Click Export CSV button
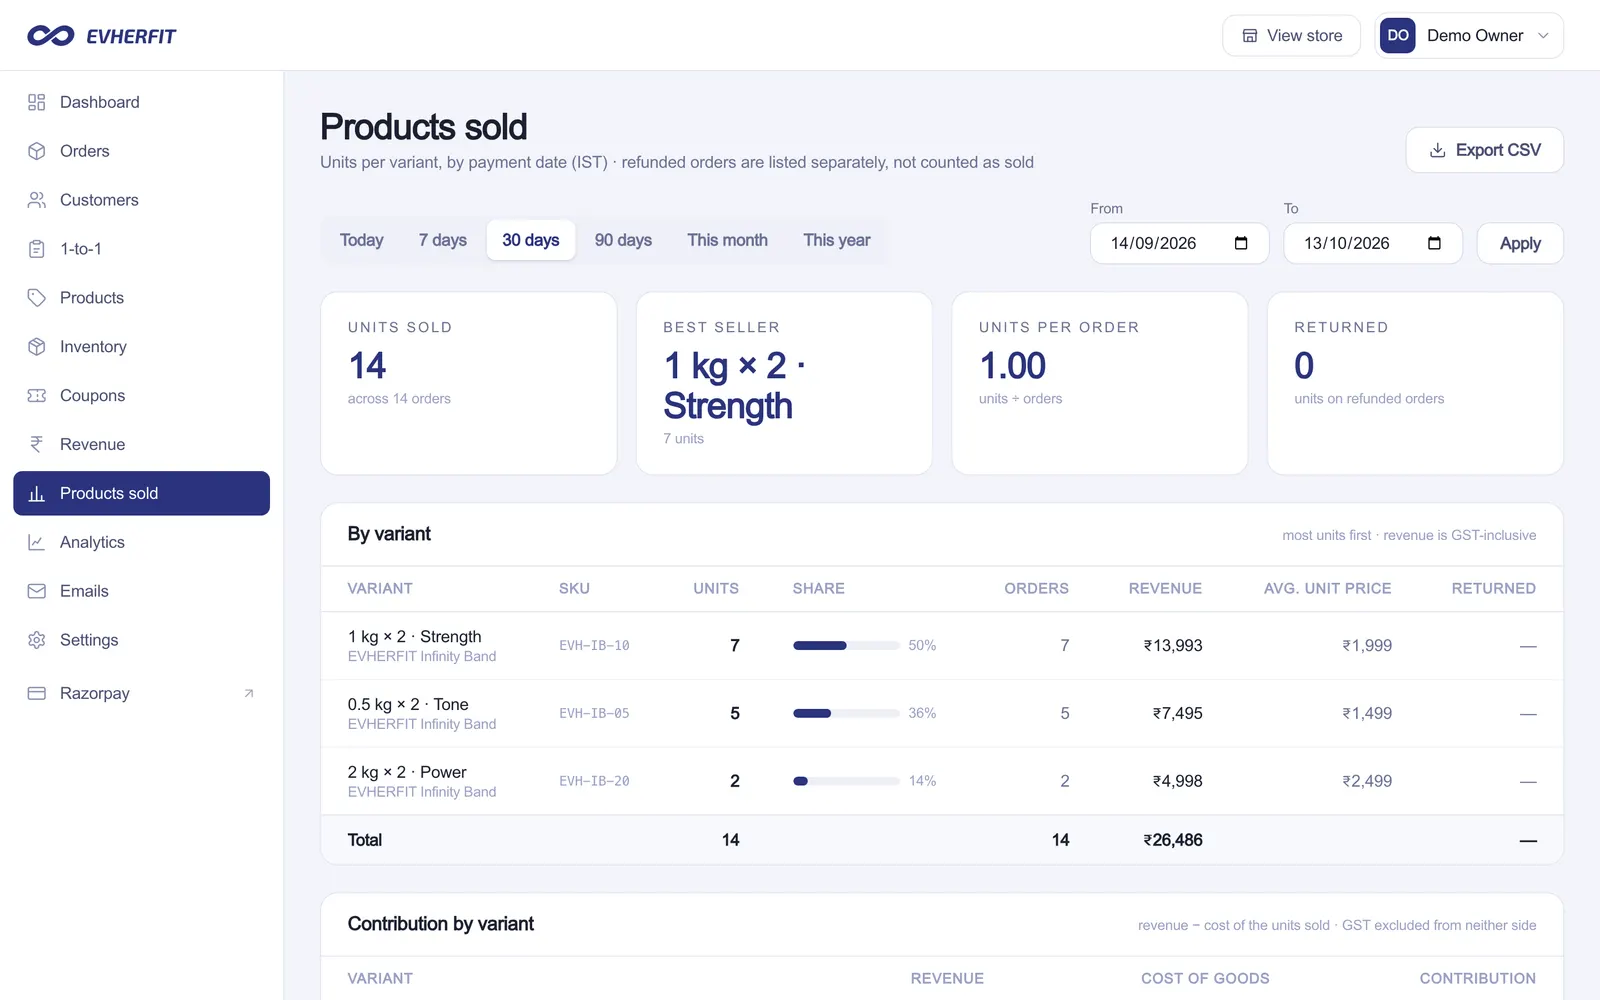Viewport: 1600px width, 1000px height. click(1484, 150)
